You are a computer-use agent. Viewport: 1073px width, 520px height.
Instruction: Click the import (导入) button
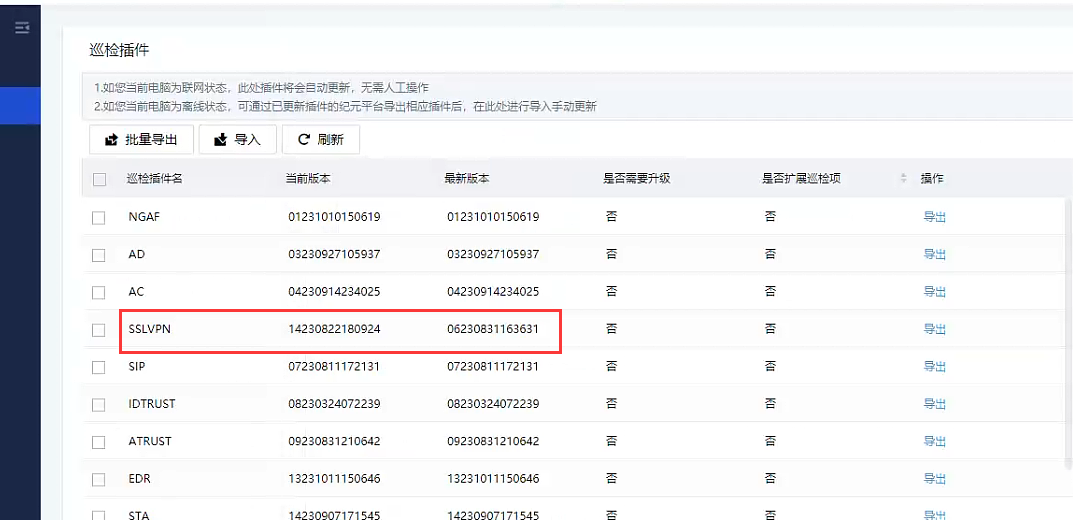[x=237, y=140]
